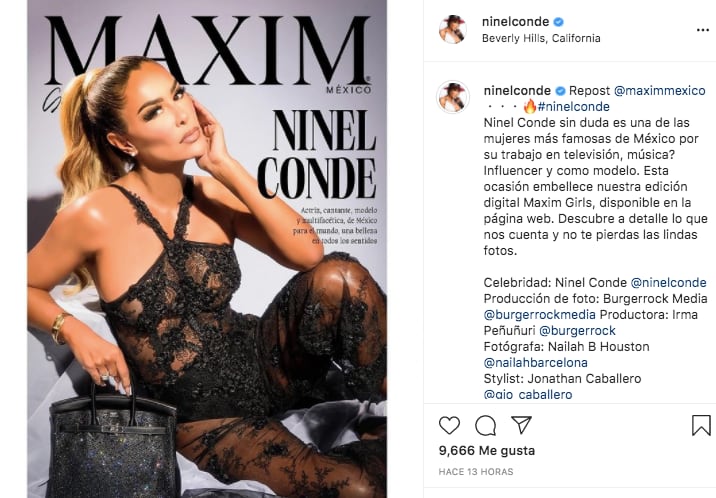Image resolution: width=716 pixels, height=498 pixels.
Task: Open @gio_caballero stylist mention
Action: 528,394
